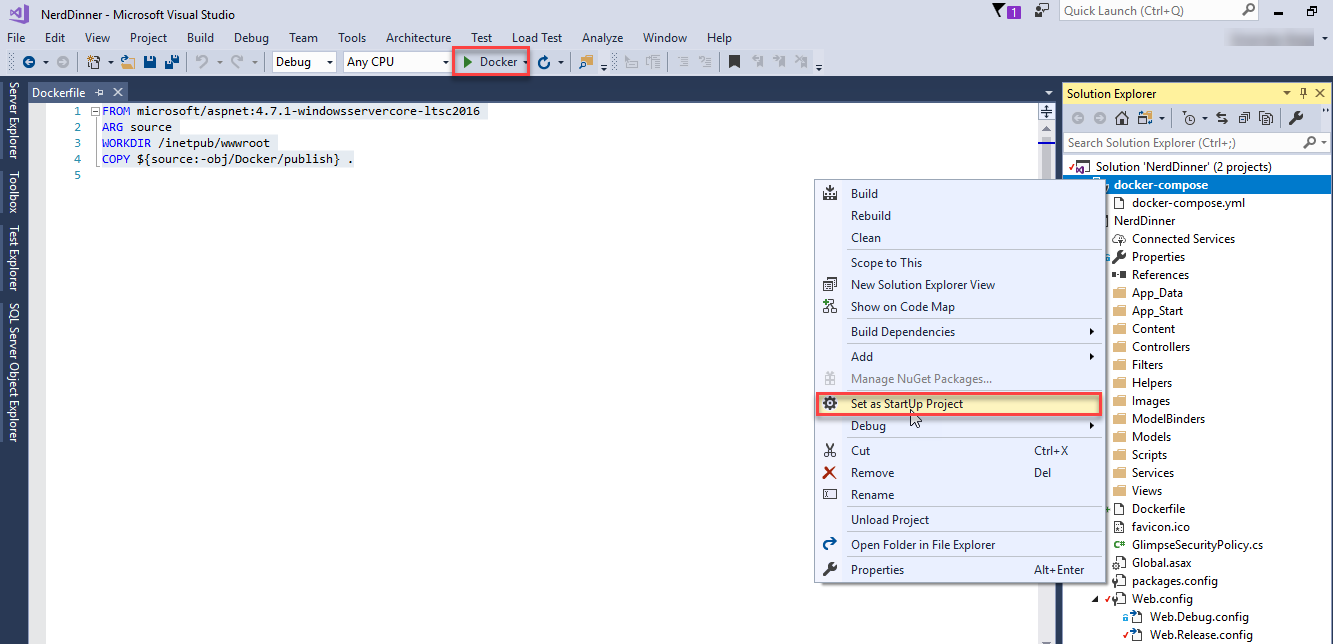Screen dimensions: 1333x644
Task: Click the Navigate Backward arrow in toolbar
Action: click(x=29, y=62)
